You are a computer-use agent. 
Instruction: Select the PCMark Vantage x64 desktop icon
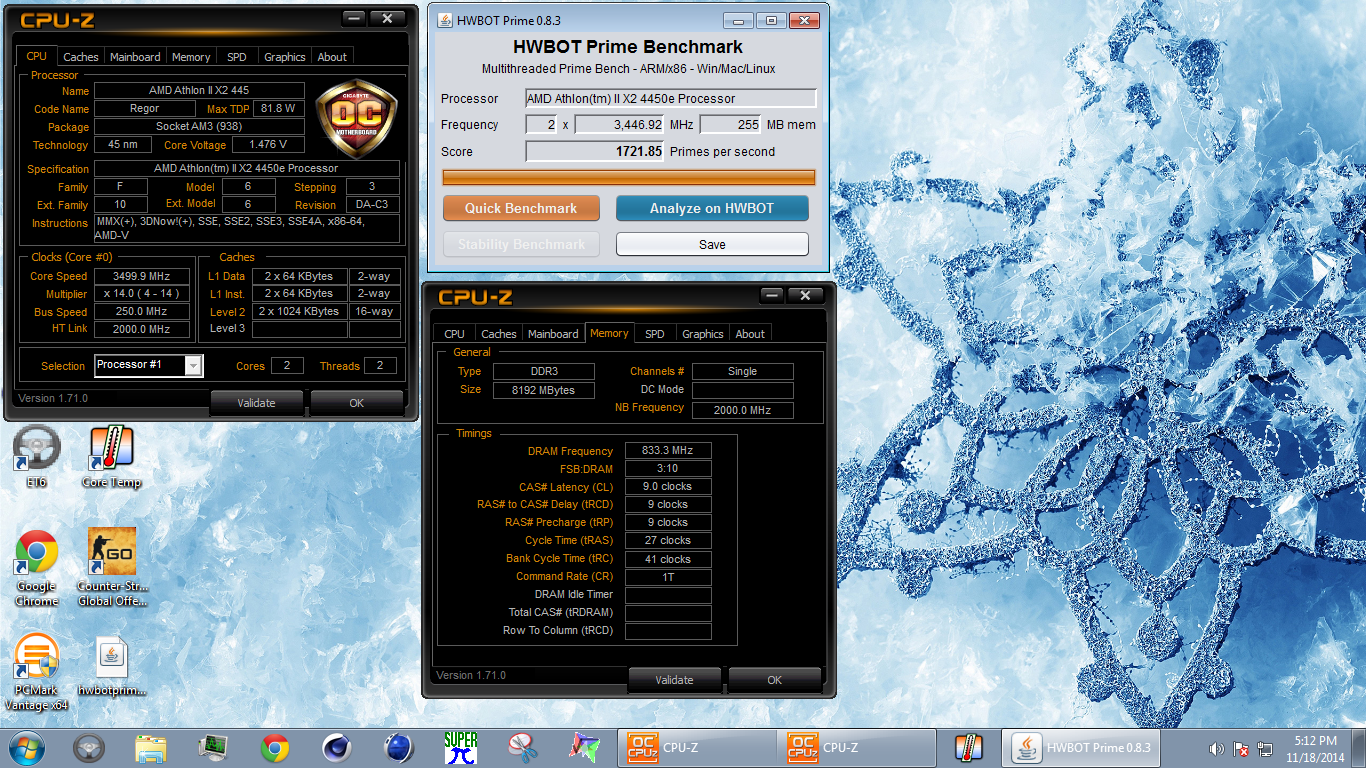pyautogui.click(x=37, y=672)
